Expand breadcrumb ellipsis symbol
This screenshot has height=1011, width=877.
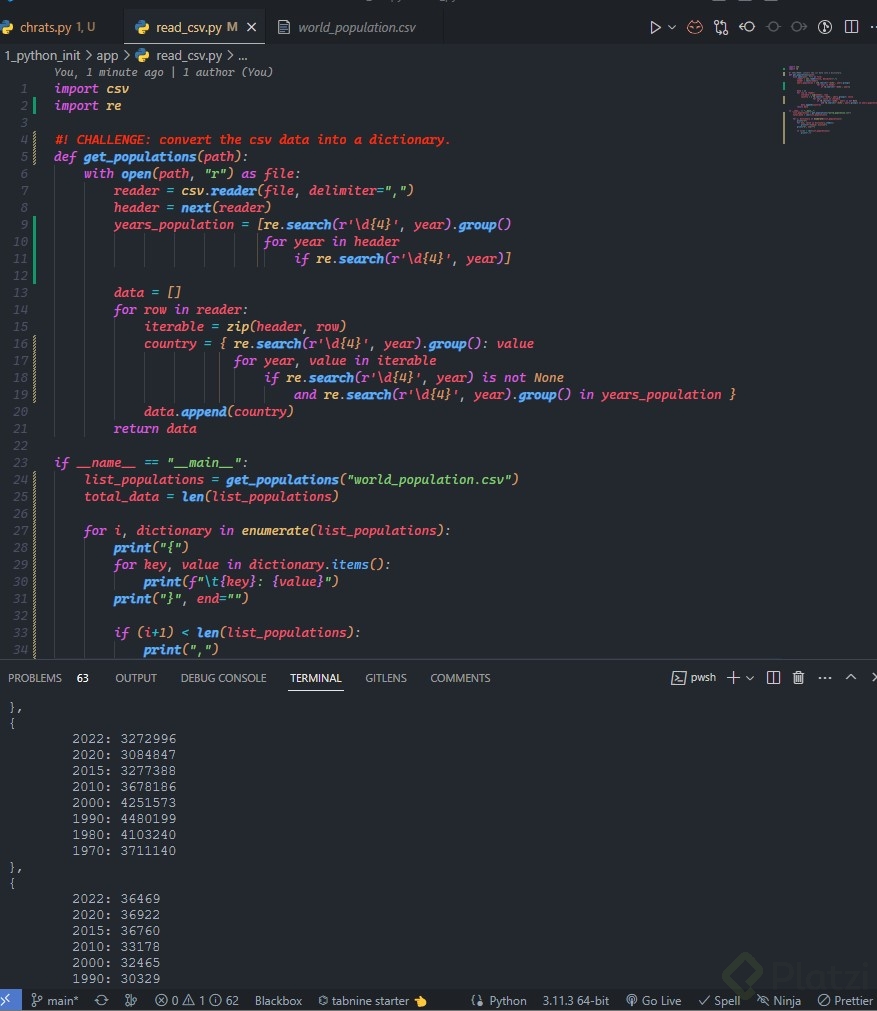coord(243,55)
